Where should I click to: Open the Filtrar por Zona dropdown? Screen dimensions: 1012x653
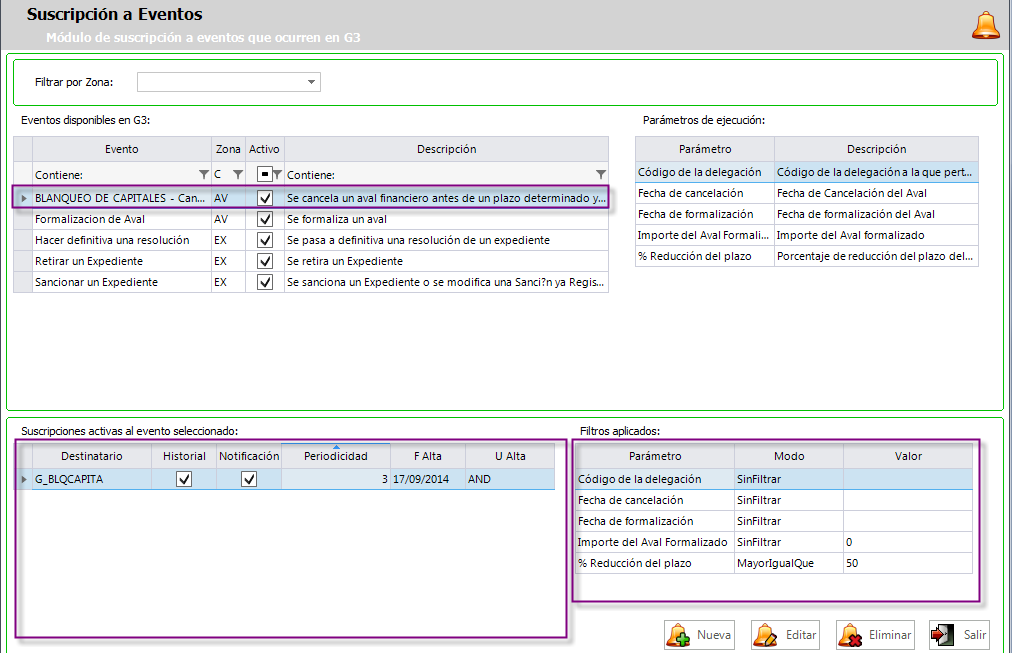point(311,82)
